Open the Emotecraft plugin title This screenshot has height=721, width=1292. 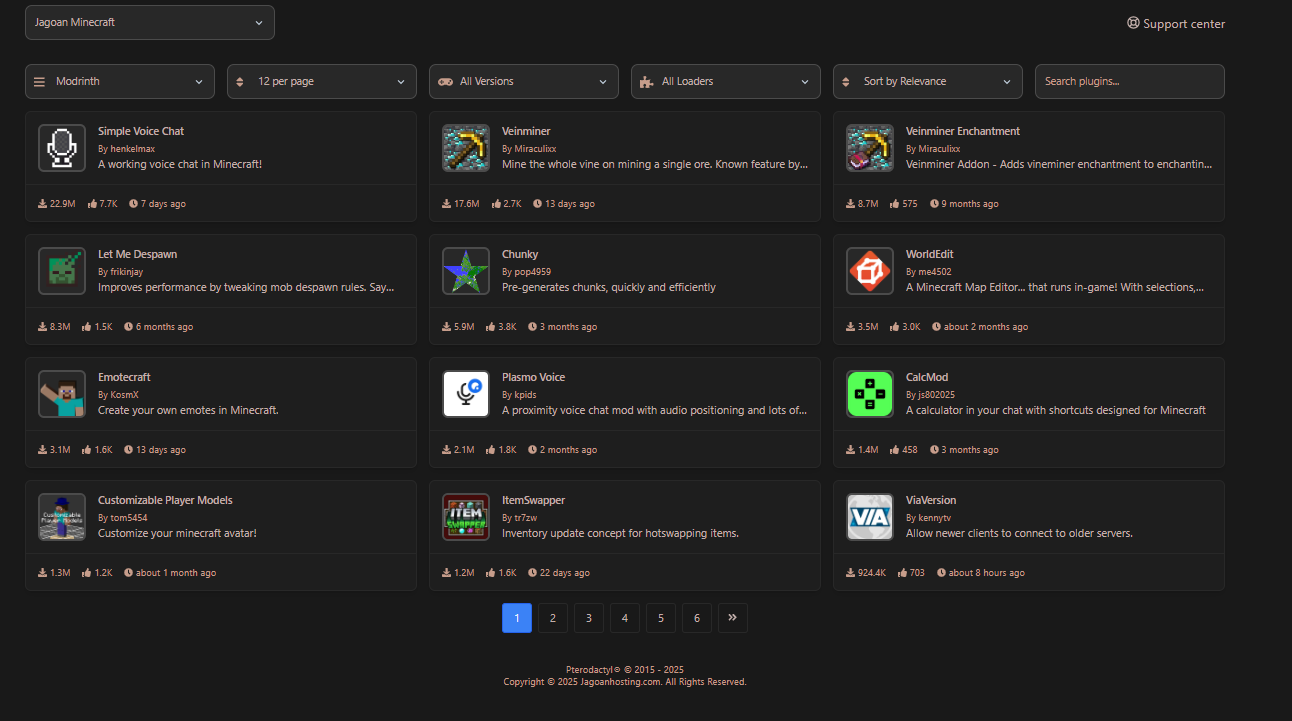[x=124, y=377]
